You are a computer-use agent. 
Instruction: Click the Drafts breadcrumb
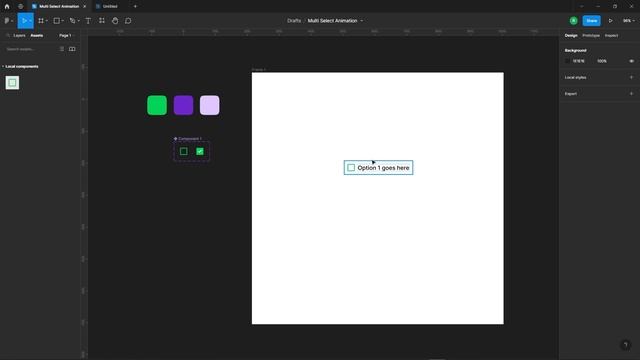(x=294, y=20)
